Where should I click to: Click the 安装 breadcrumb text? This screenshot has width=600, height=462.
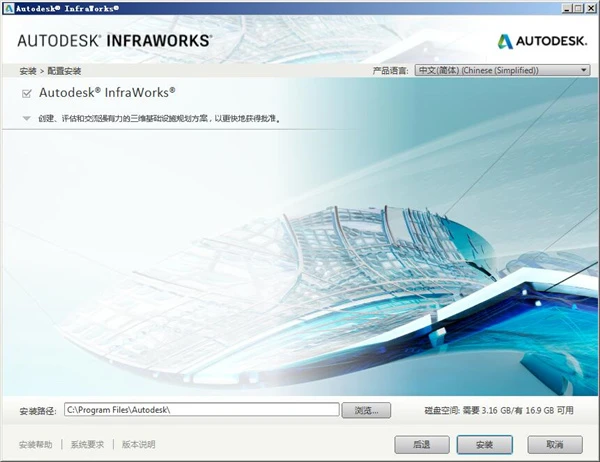click(28, 71)
